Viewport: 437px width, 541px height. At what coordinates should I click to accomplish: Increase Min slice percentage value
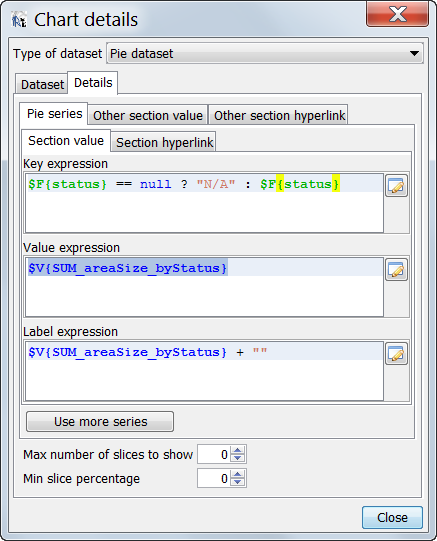point(238,474)
